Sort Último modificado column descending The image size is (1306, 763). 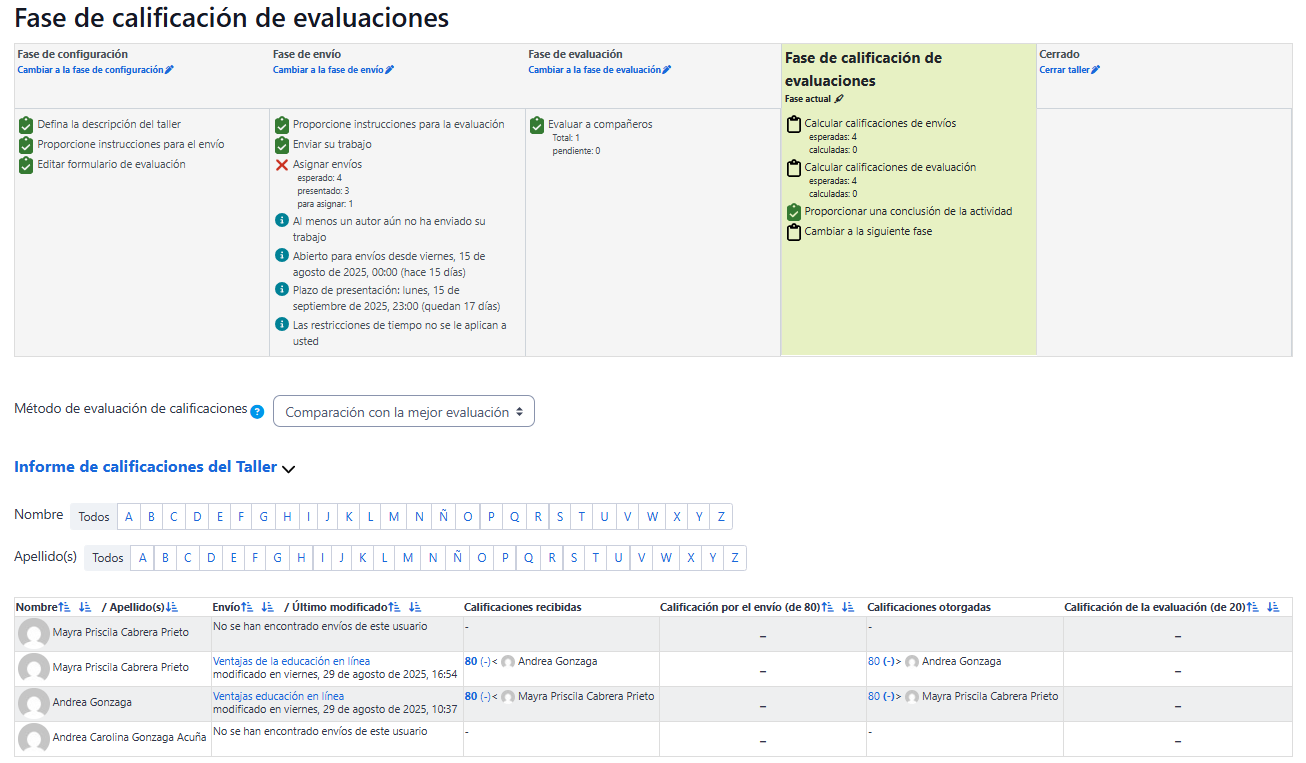[415, 607]
